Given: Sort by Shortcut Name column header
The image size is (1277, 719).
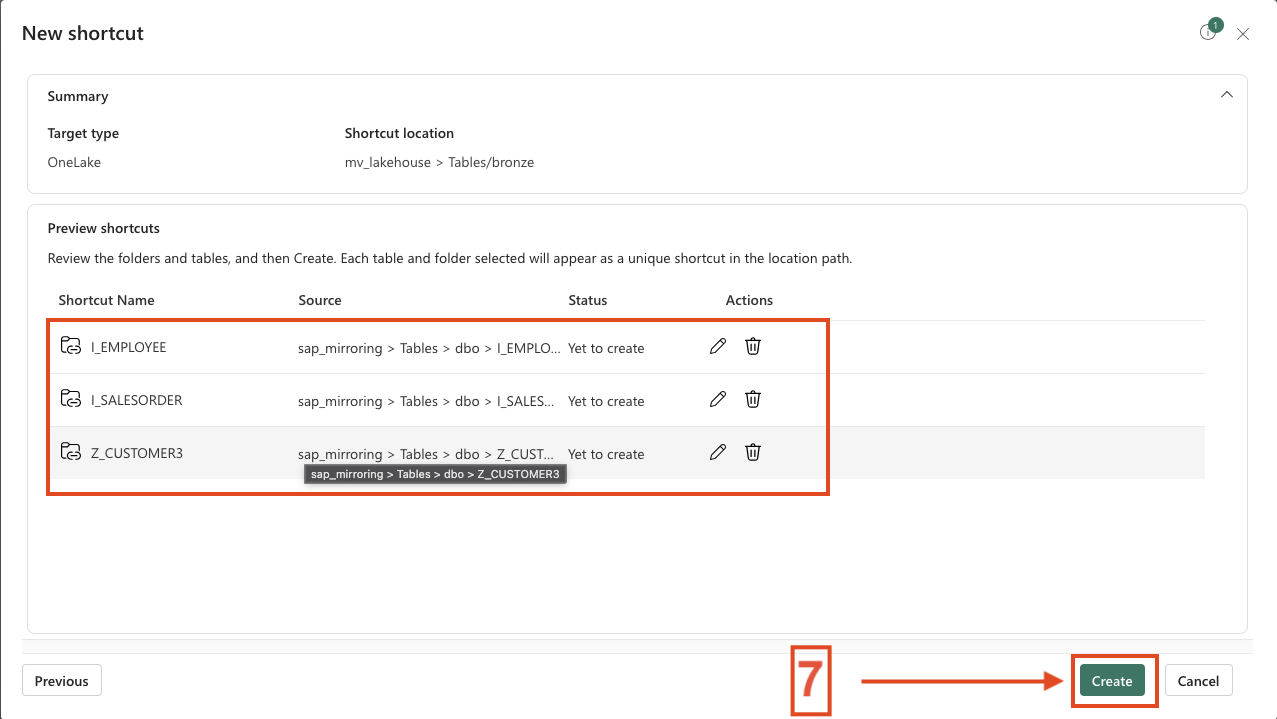Looking at the screenshot, I should 106,300.
